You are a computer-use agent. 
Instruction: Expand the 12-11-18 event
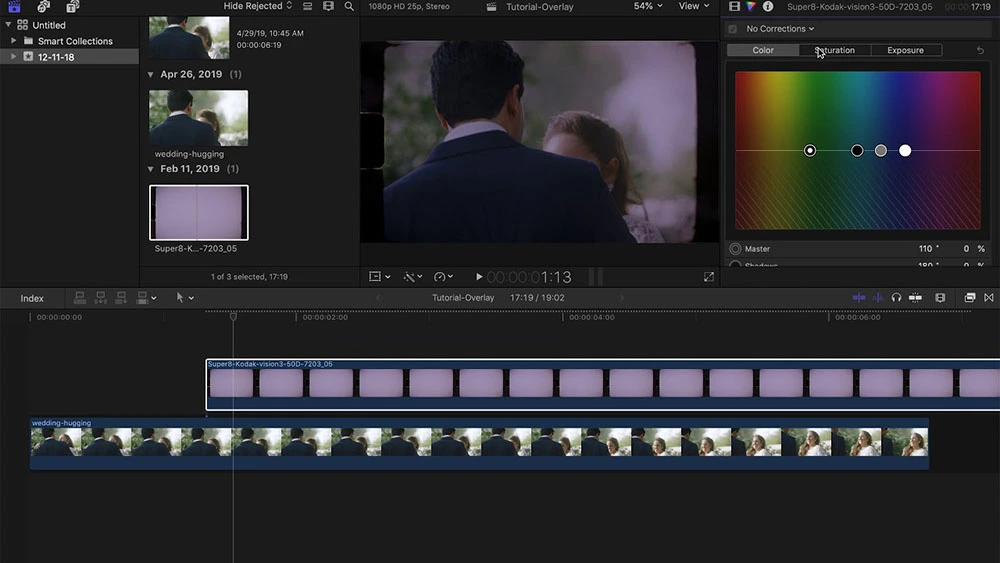click(x=13, y=57)
